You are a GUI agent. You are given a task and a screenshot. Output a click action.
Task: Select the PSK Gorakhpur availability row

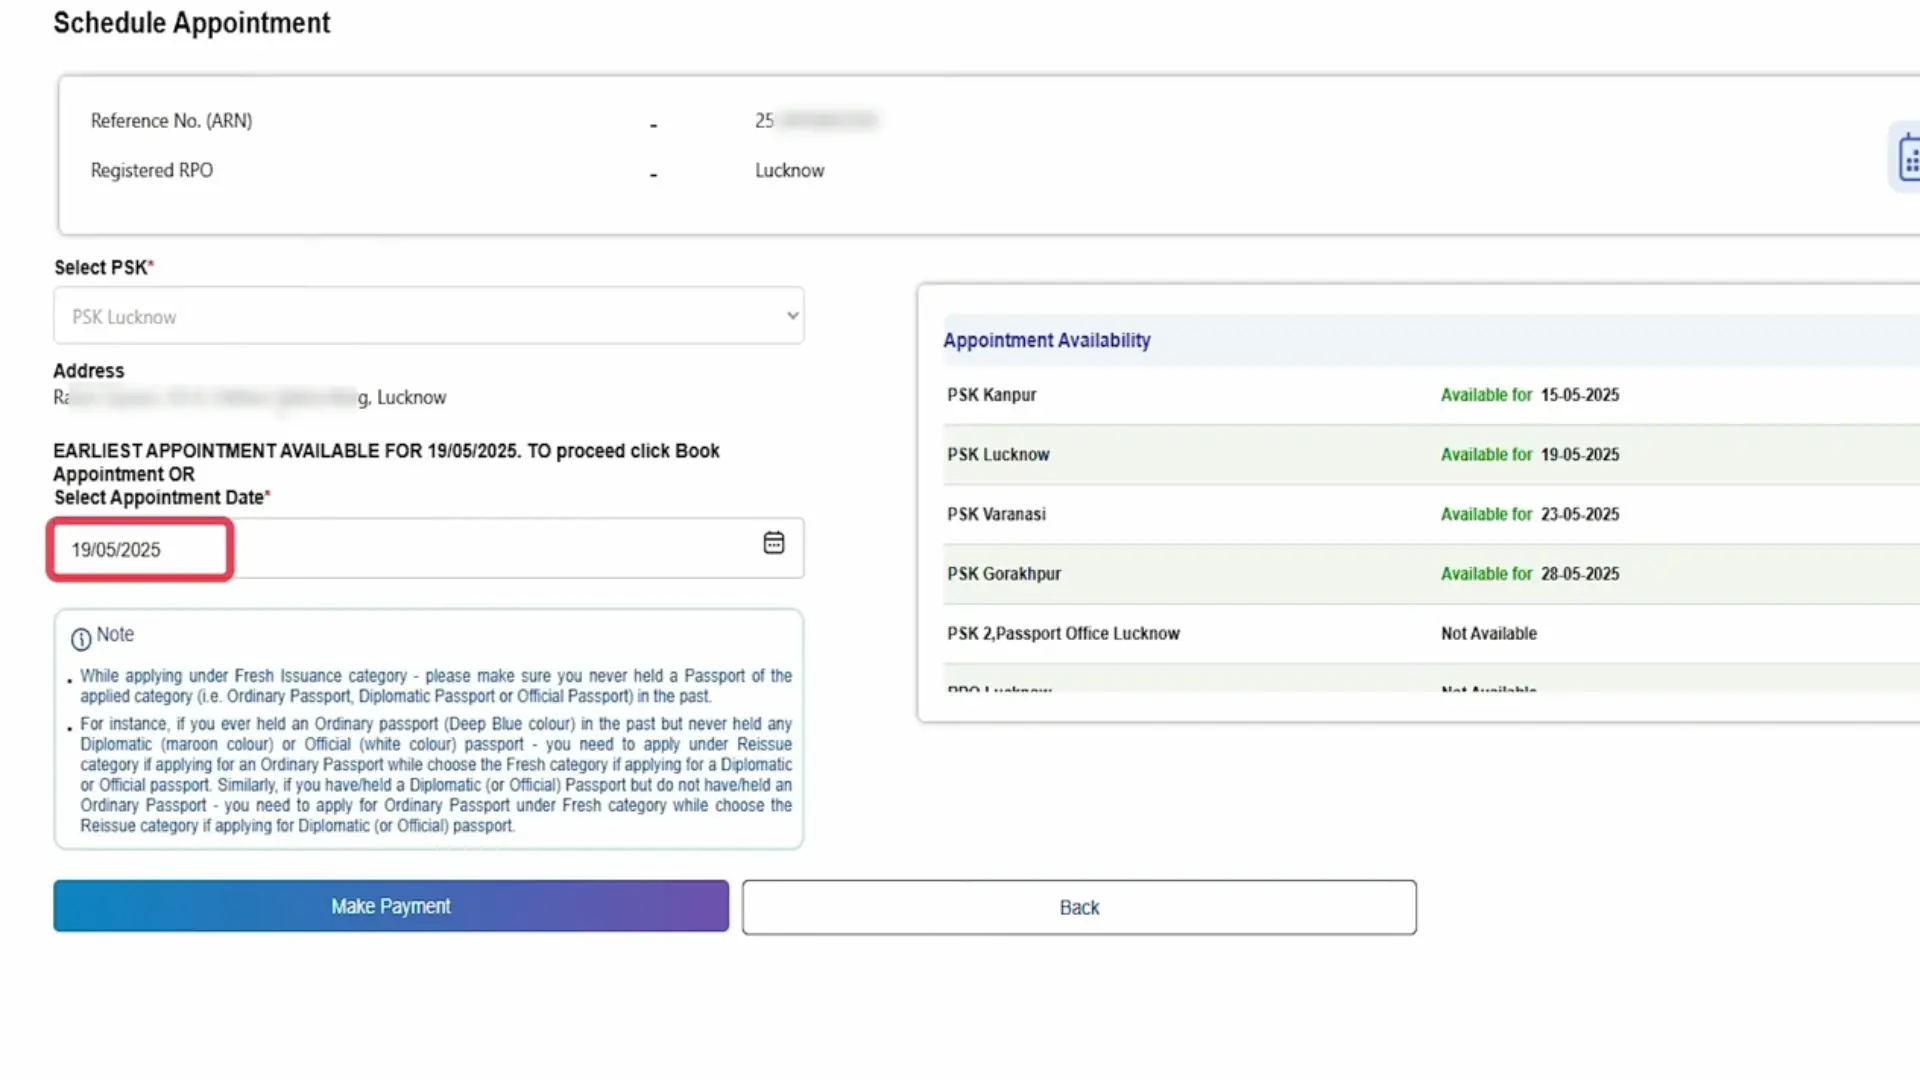tap(1431, 574)
